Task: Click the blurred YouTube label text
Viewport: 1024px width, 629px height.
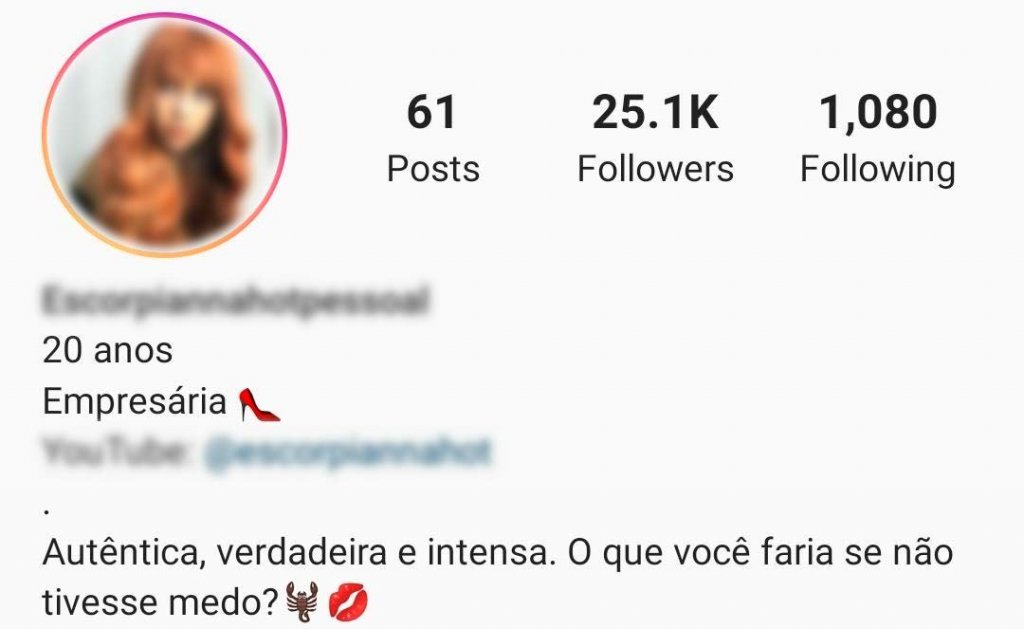Action: [115, 451]
